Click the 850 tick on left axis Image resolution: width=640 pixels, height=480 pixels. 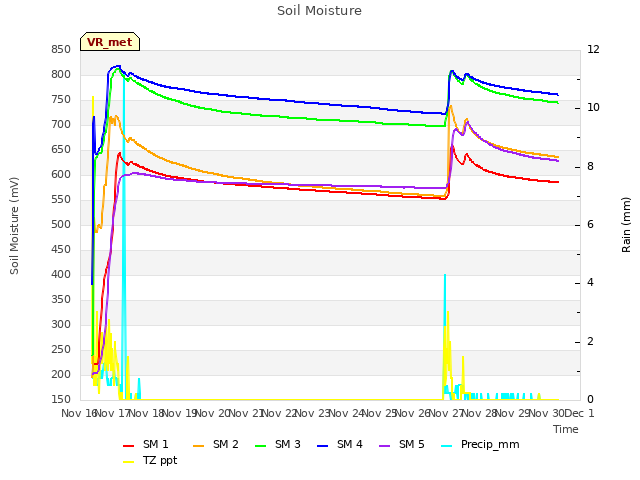pos(61,49)
